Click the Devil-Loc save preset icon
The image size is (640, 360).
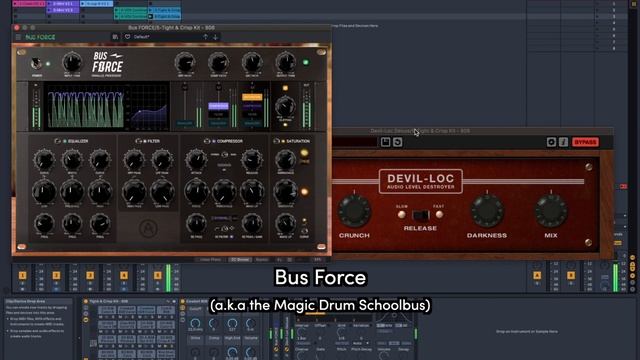(385, 142)
